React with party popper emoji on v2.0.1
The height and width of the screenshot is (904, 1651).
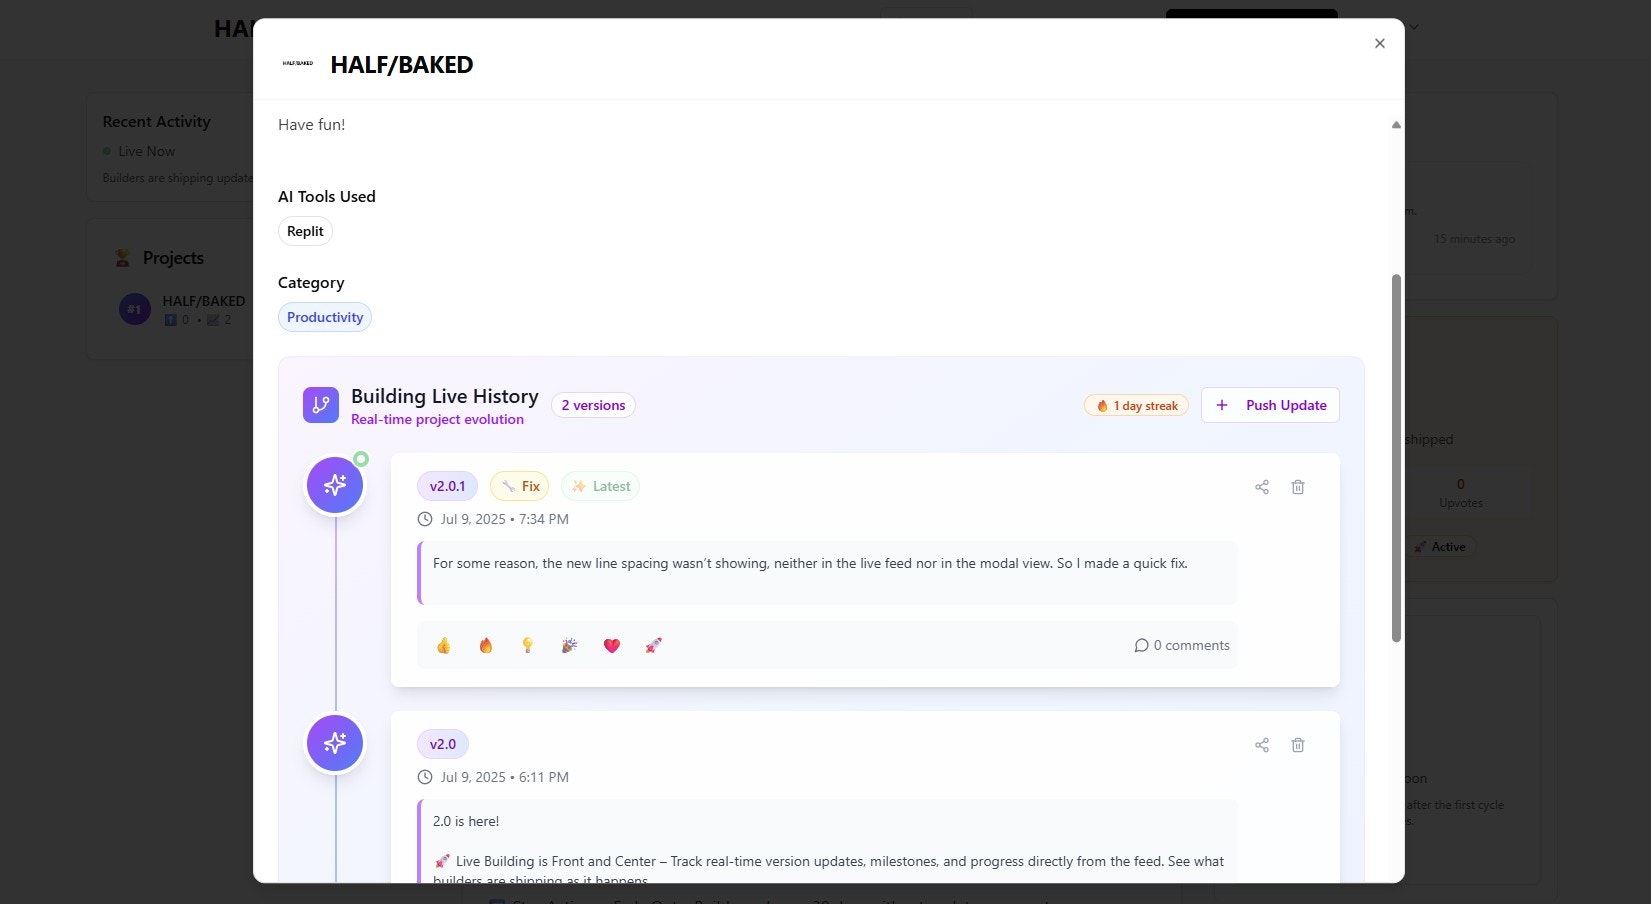(570, 645)
